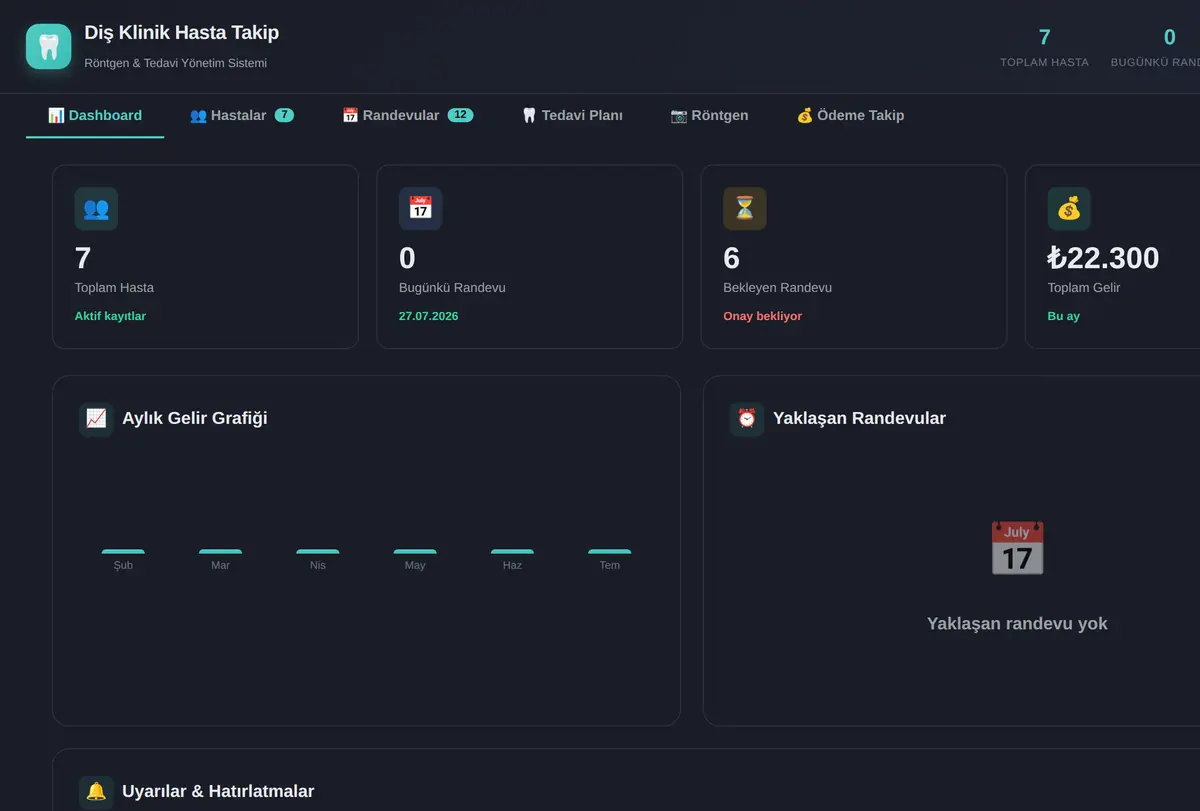This screenshot has height=811, width=1200.
Task: Click the "Bekleyen Randevu" card label
Action: 778,288
